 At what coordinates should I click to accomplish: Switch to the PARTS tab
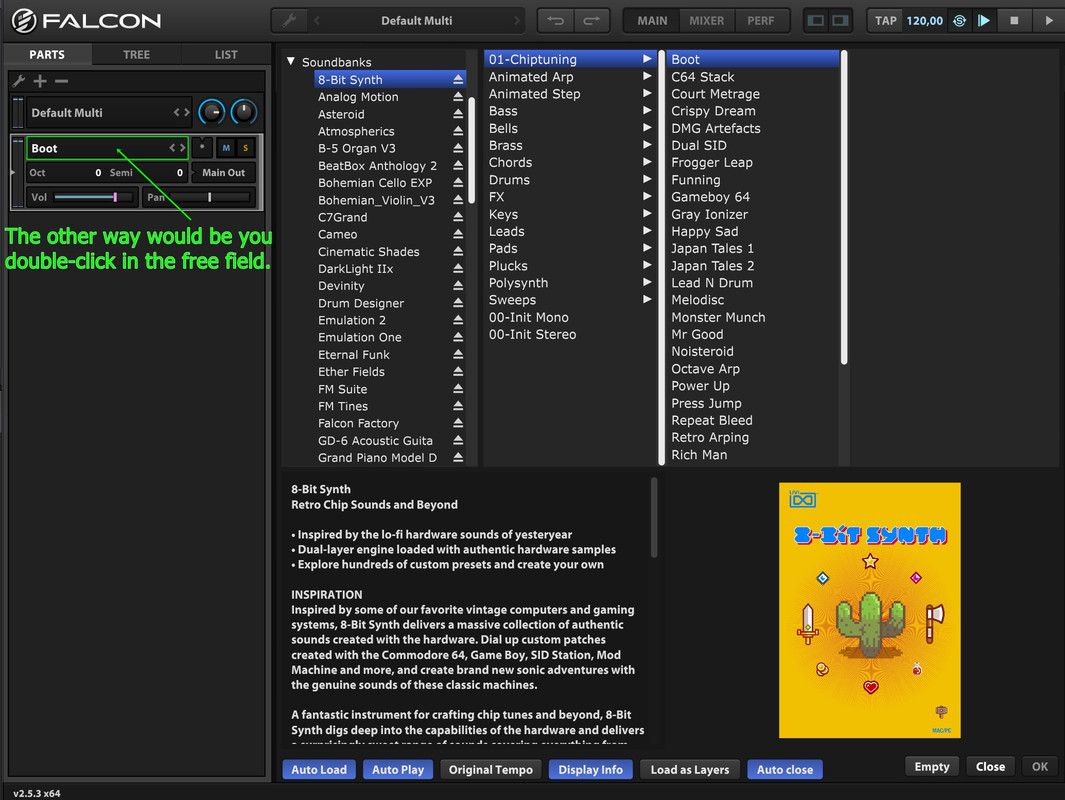tap(47, 54)
